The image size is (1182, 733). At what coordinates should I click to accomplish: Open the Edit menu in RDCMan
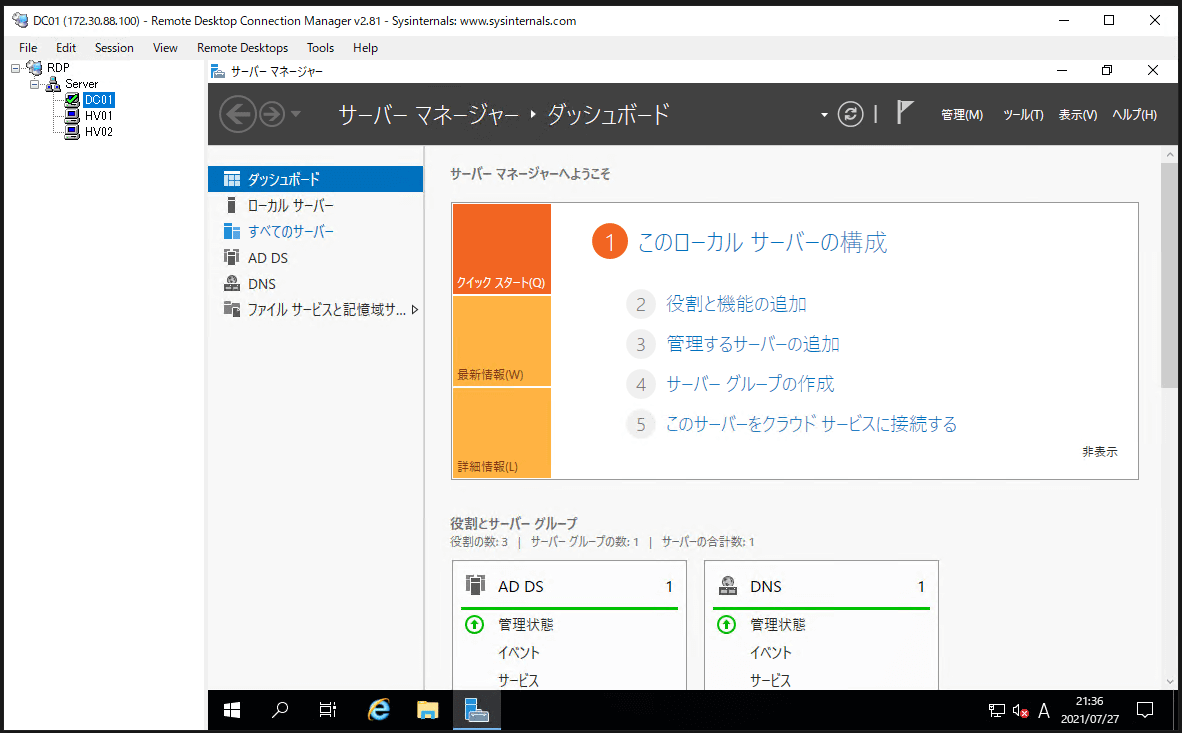point(66,48)
